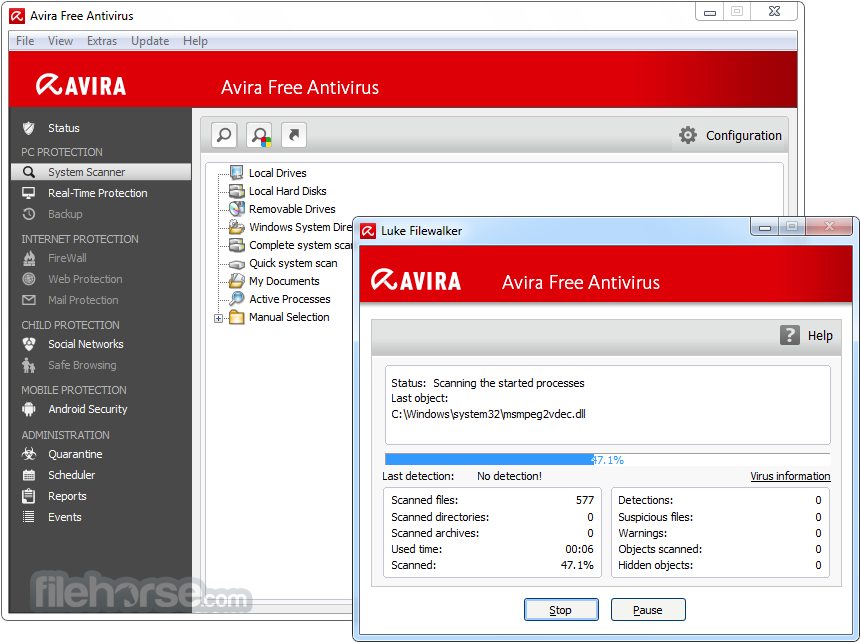Click the Reports sidebar label
861x643 pixels.
click(67, 496)
